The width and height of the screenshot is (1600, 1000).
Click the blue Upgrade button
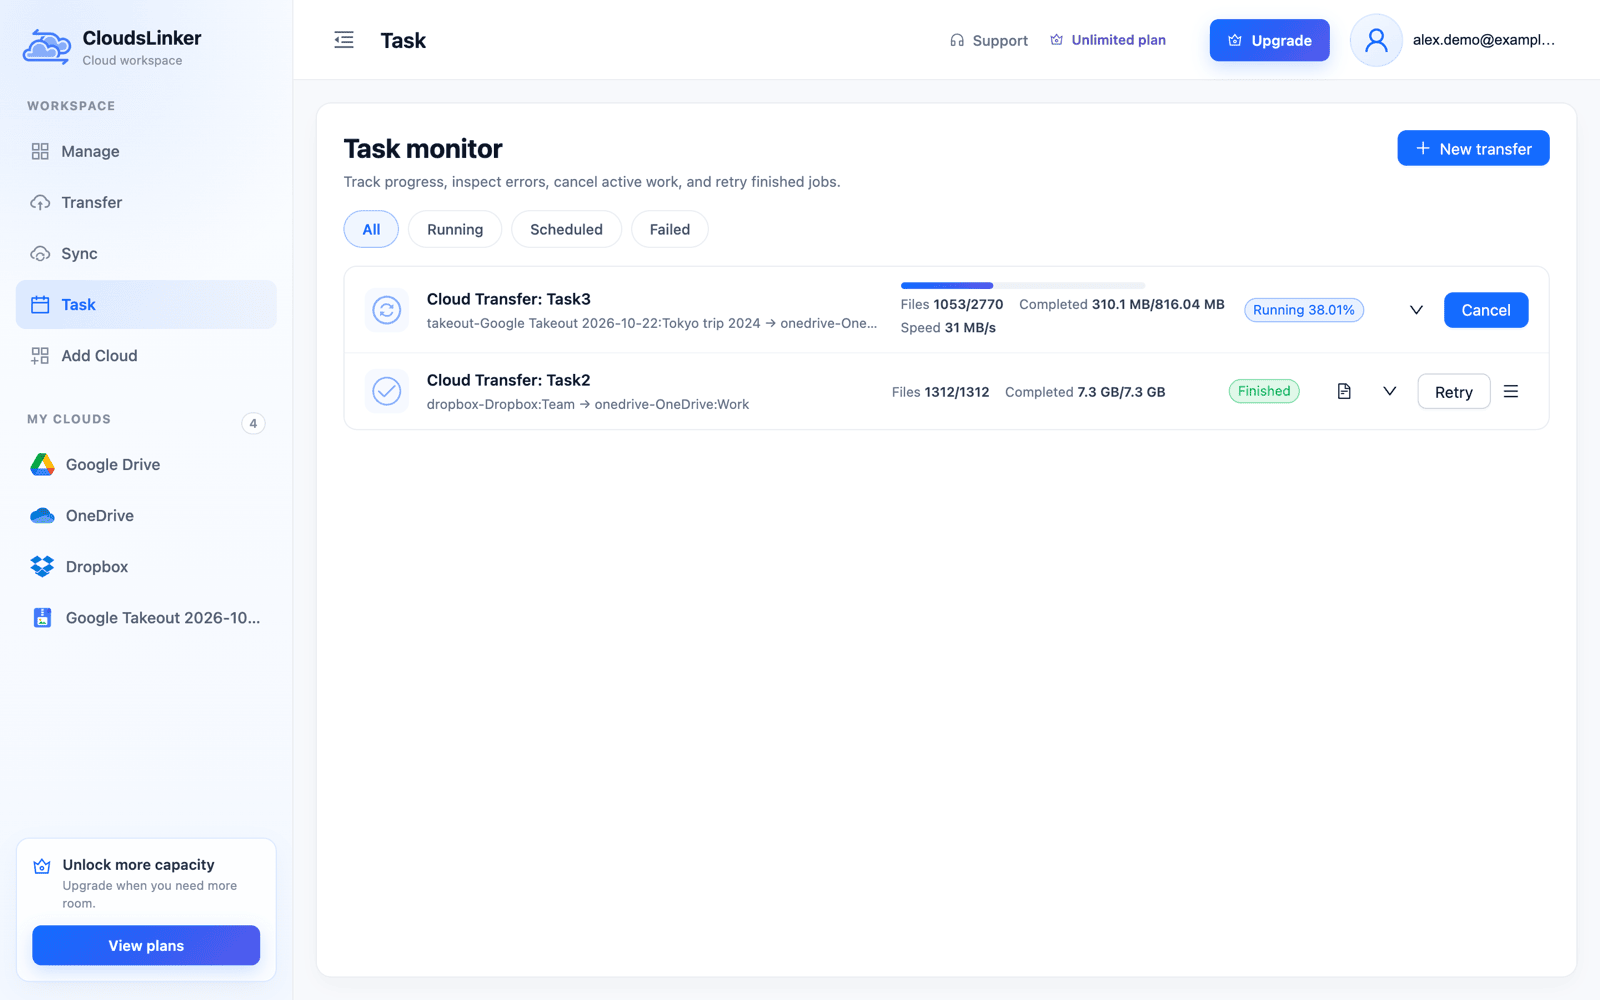coord(1269,40)
